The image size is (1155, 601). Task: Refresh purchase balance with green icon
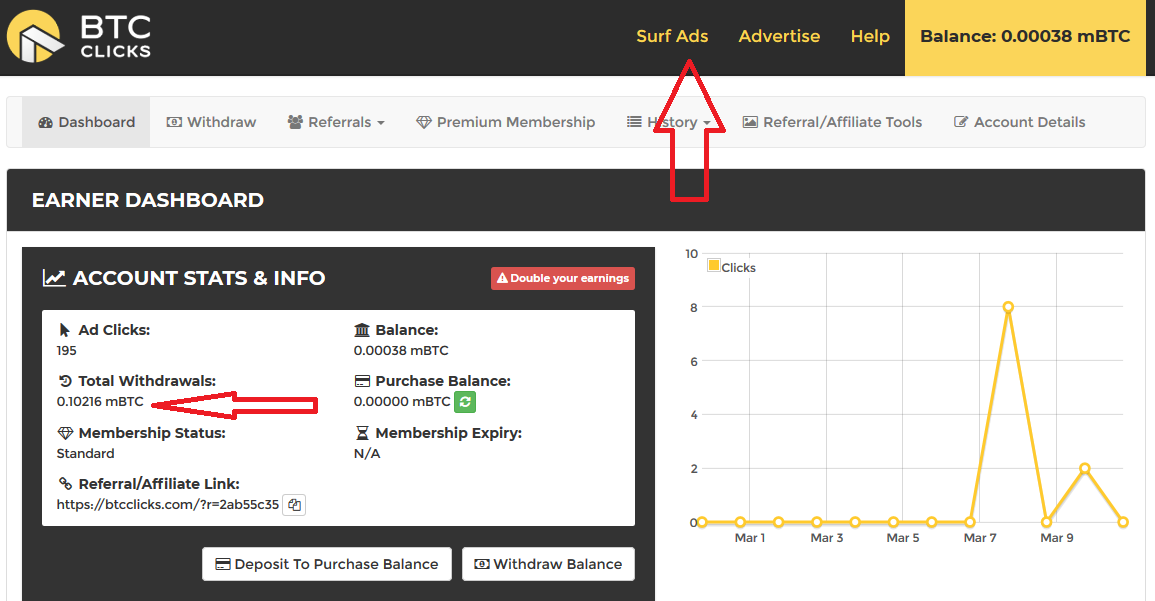pos(464,401)
